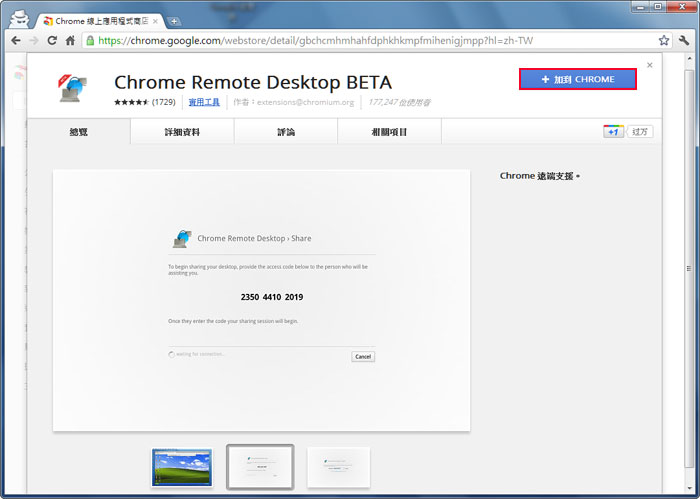Click the Chrome Remote Desktop BETA title

[253, 83]
